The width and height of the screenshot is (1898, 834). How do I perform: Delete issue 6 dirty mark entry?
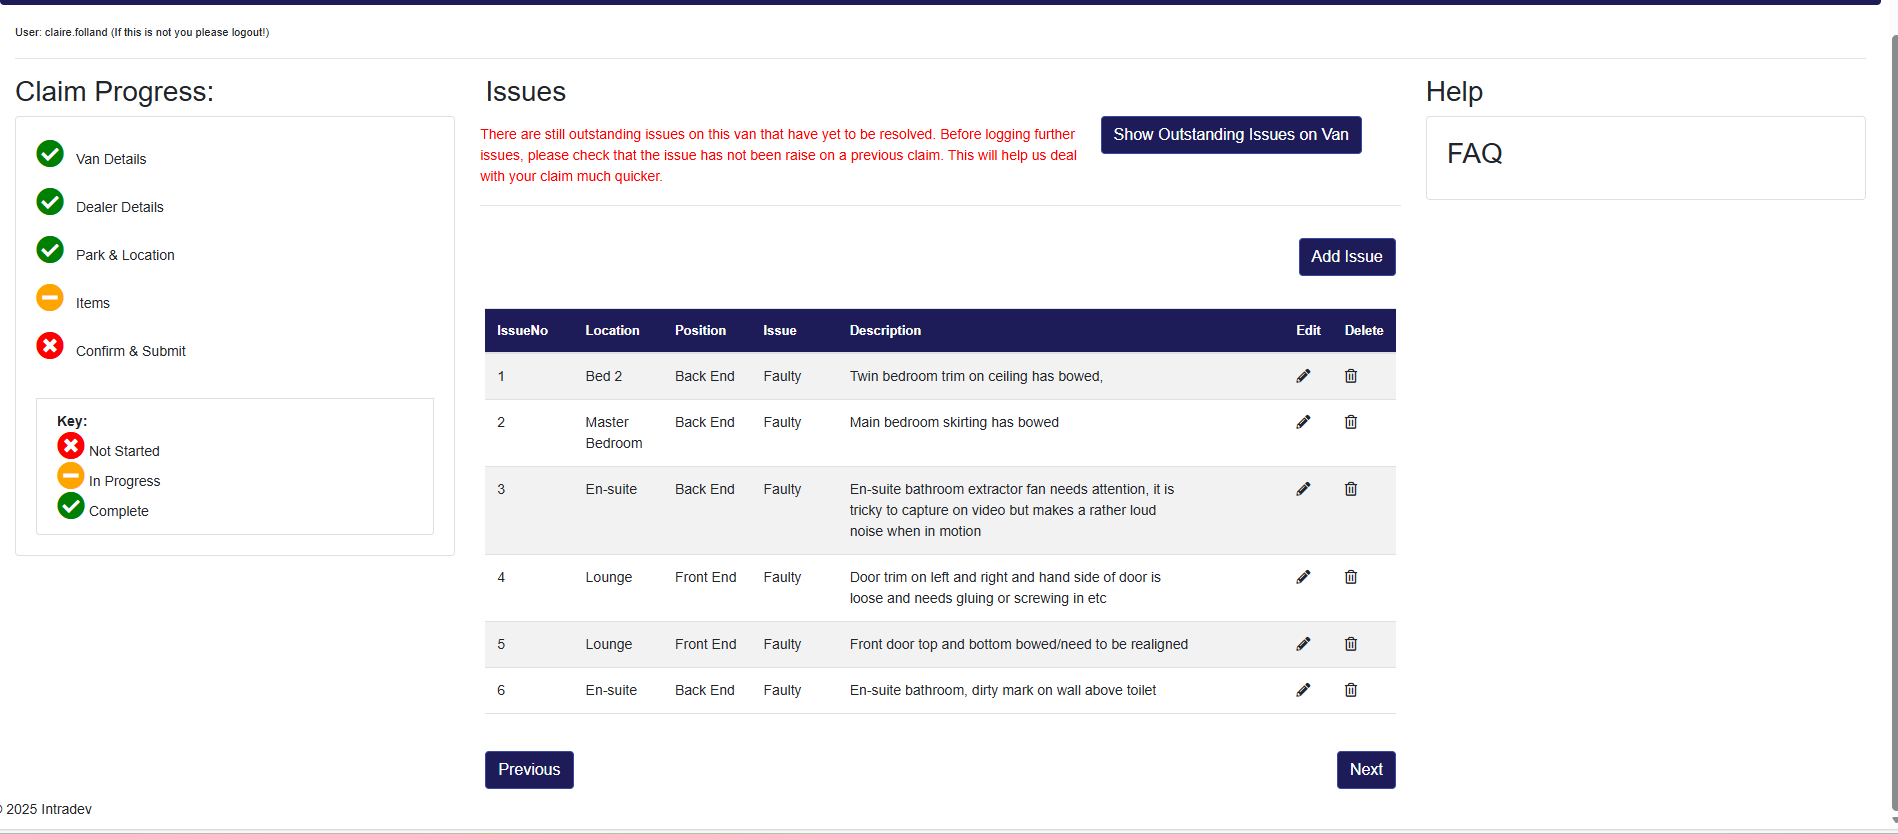coord(1351,690)
